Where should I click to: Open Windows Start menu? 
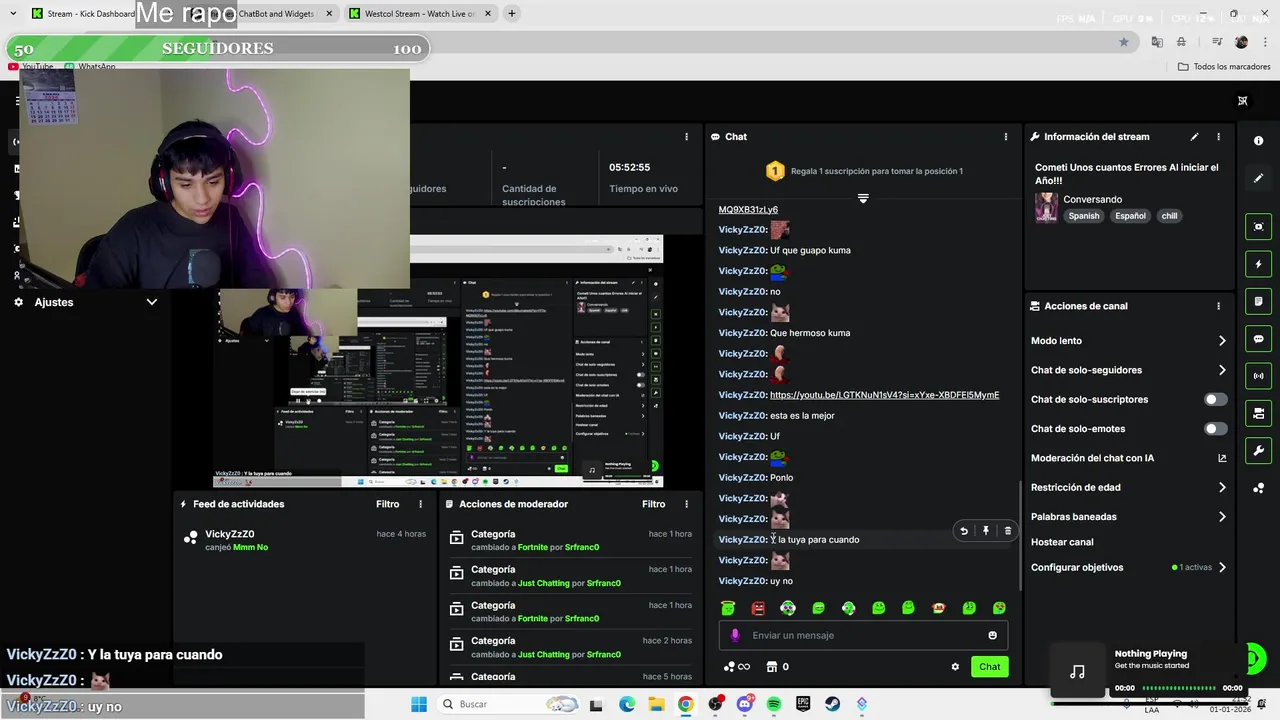(419, 704)
